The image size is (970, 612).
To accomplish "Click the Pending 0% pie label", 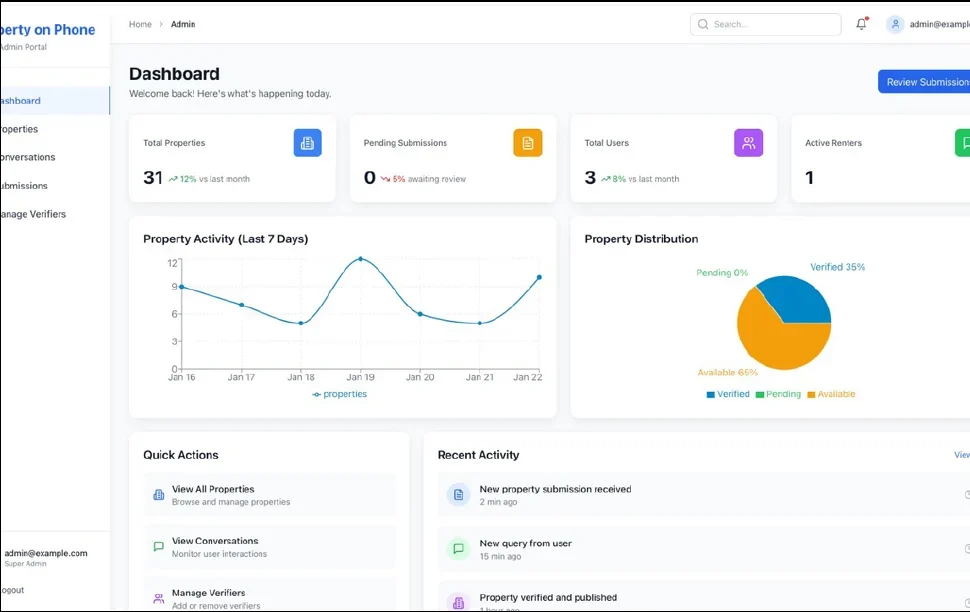I will (722, 273).
